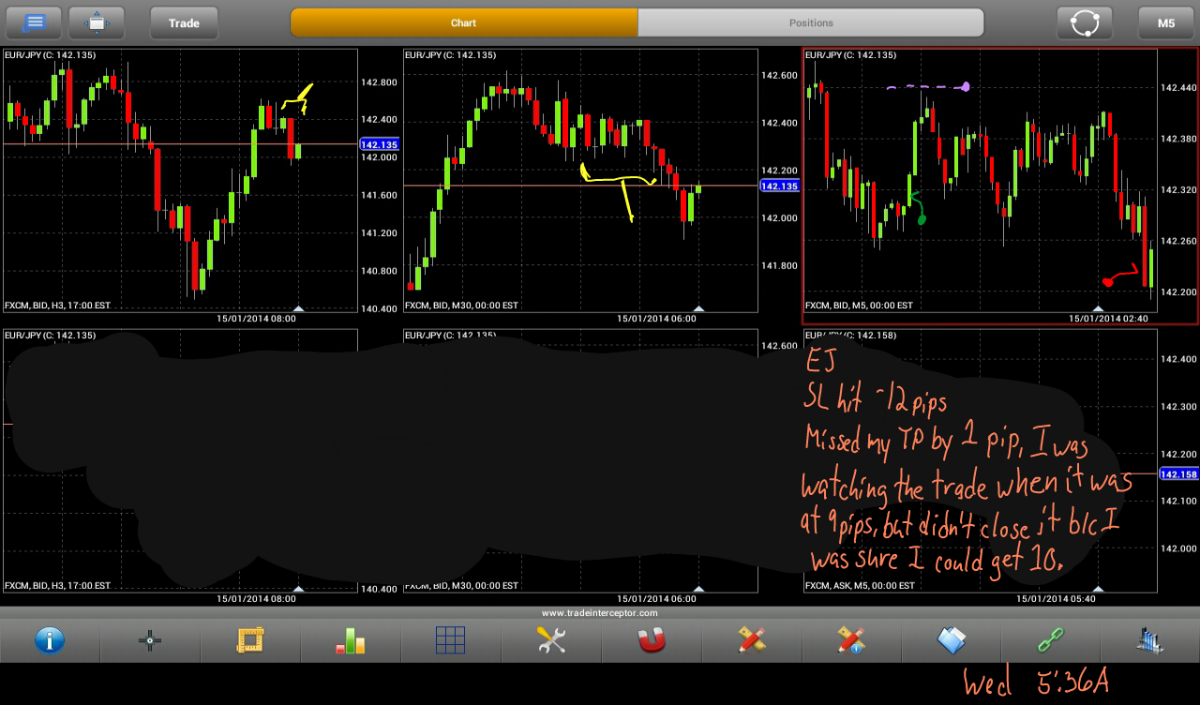Viewport: 1200px width, 705px height.
Task: Click the 'FXCM, ASK, M5, 00:00 EST' label
Action: 859,585
